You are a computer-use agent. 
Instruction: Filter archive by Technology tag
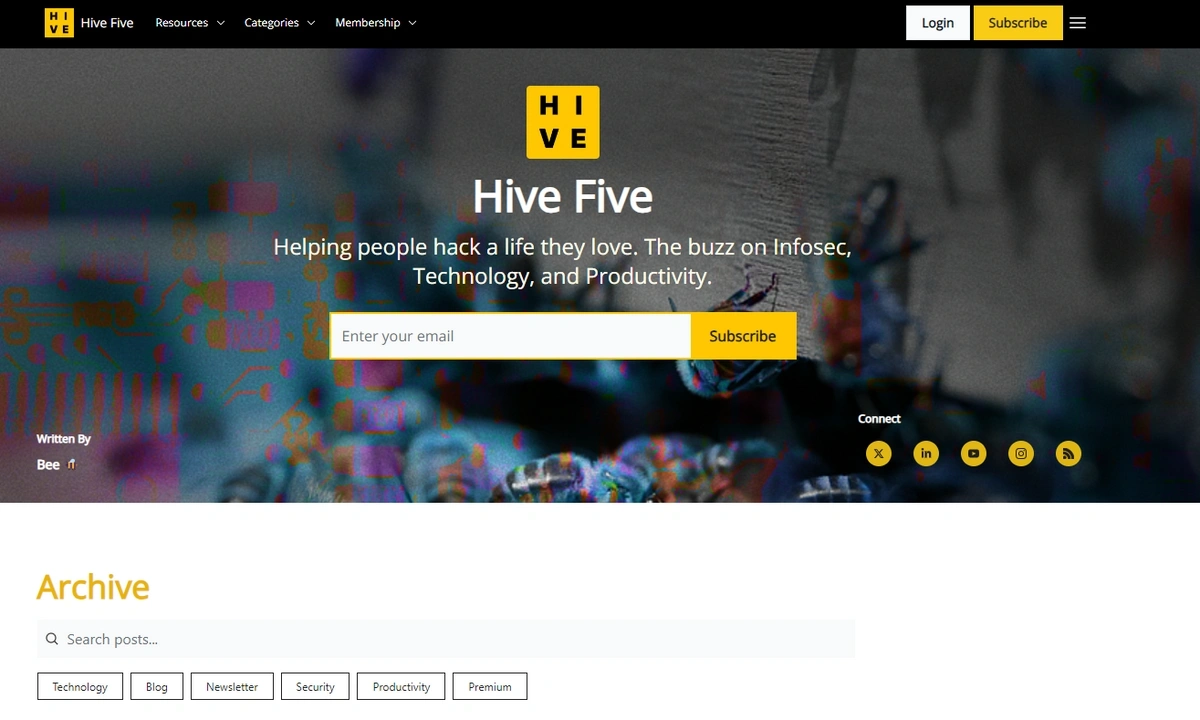pos(80,687)
